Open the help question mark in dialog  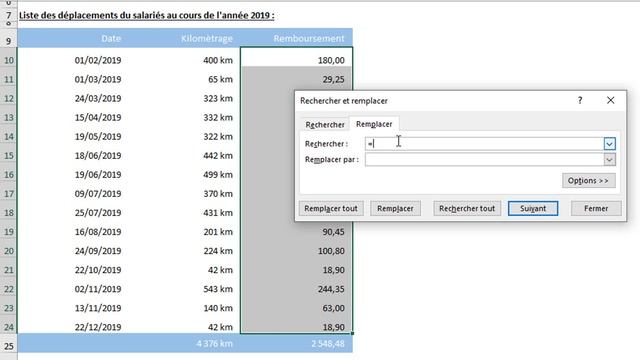(x=580, y=100)
